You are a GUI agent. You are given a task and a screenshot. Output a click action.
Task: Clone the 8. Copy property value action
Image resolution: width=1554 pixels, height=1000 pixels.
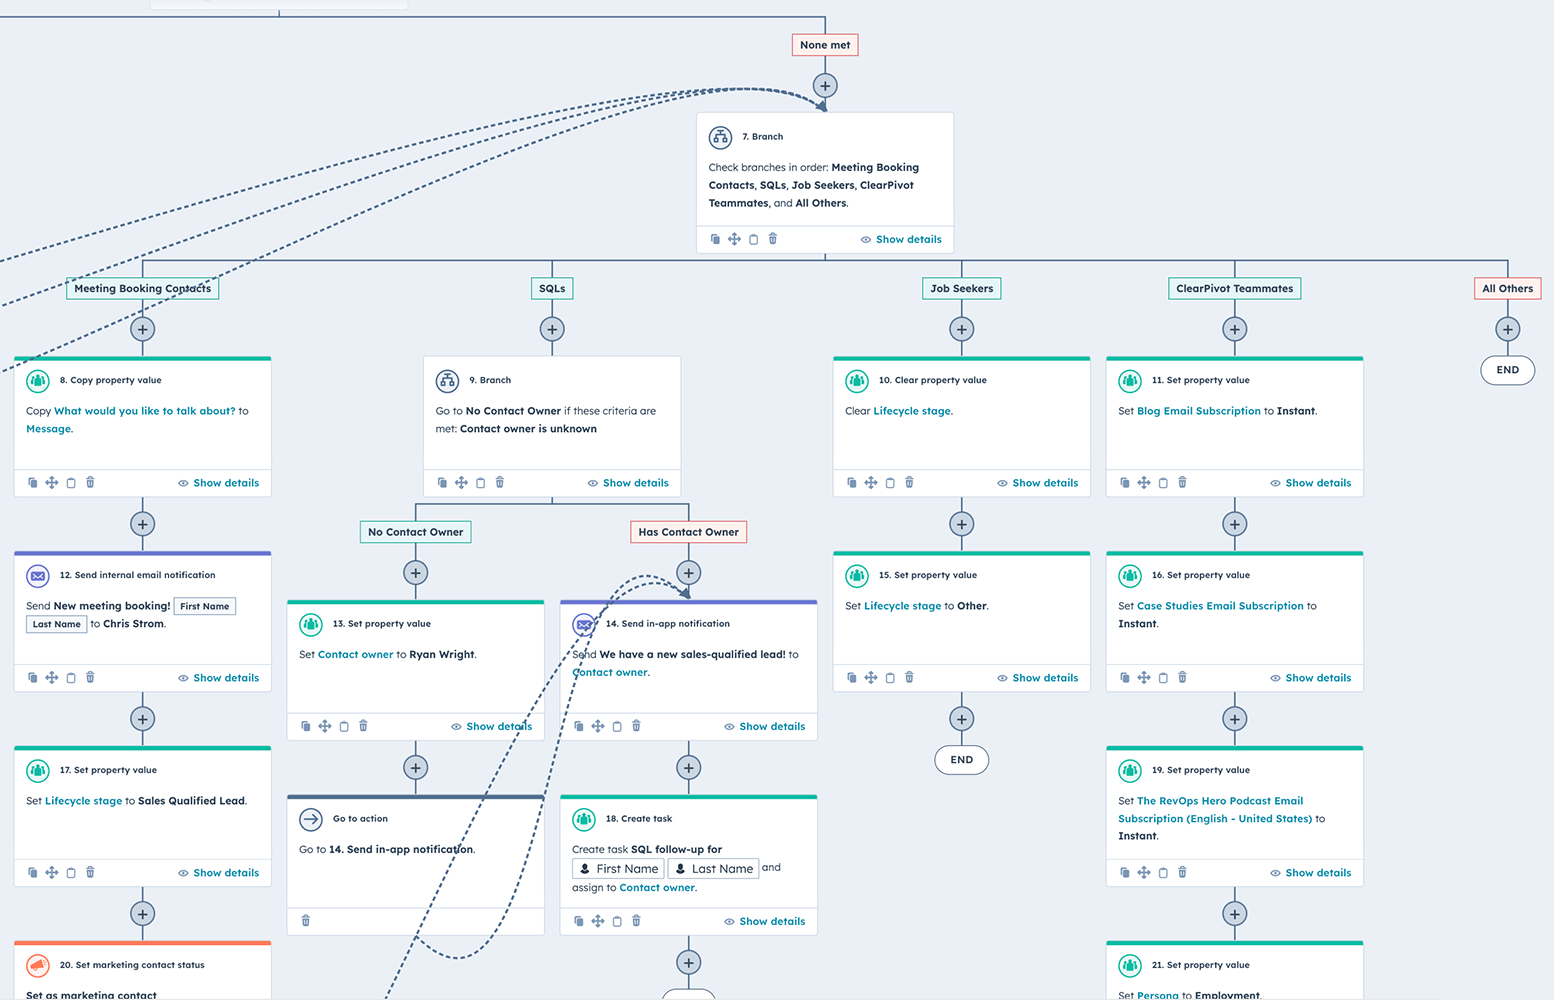[33, 483]
